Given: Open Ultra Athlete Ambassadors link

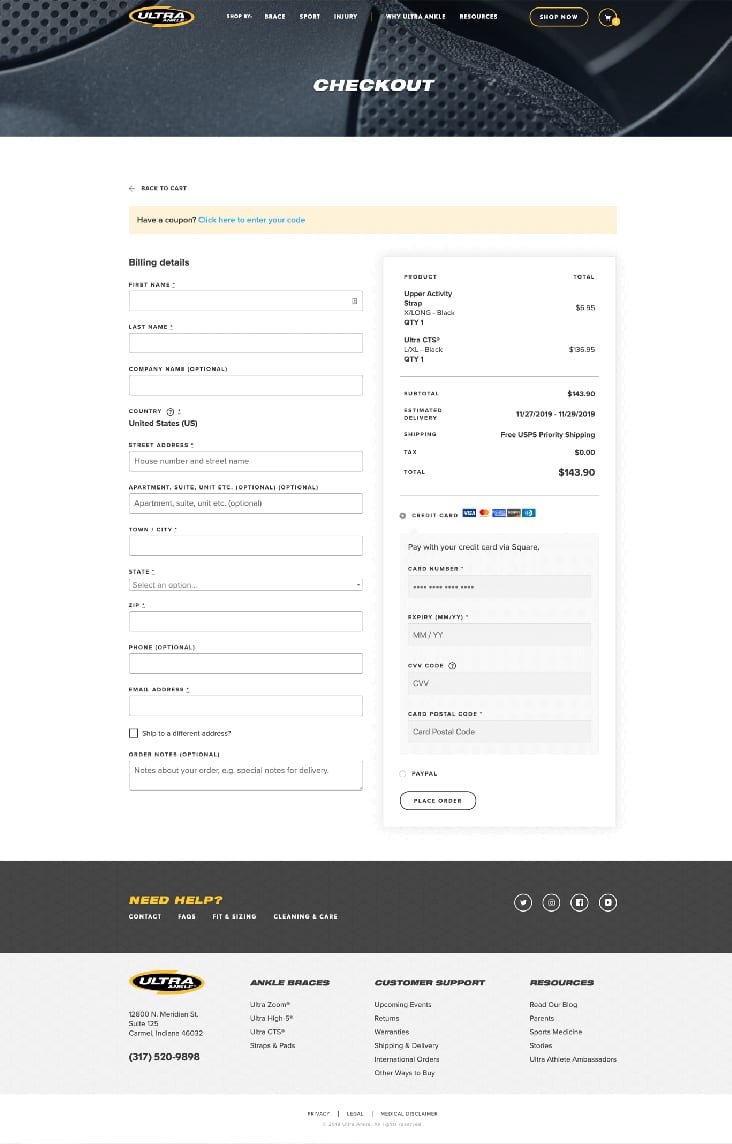Looking at the screenshot, I should pos(573,1059).
